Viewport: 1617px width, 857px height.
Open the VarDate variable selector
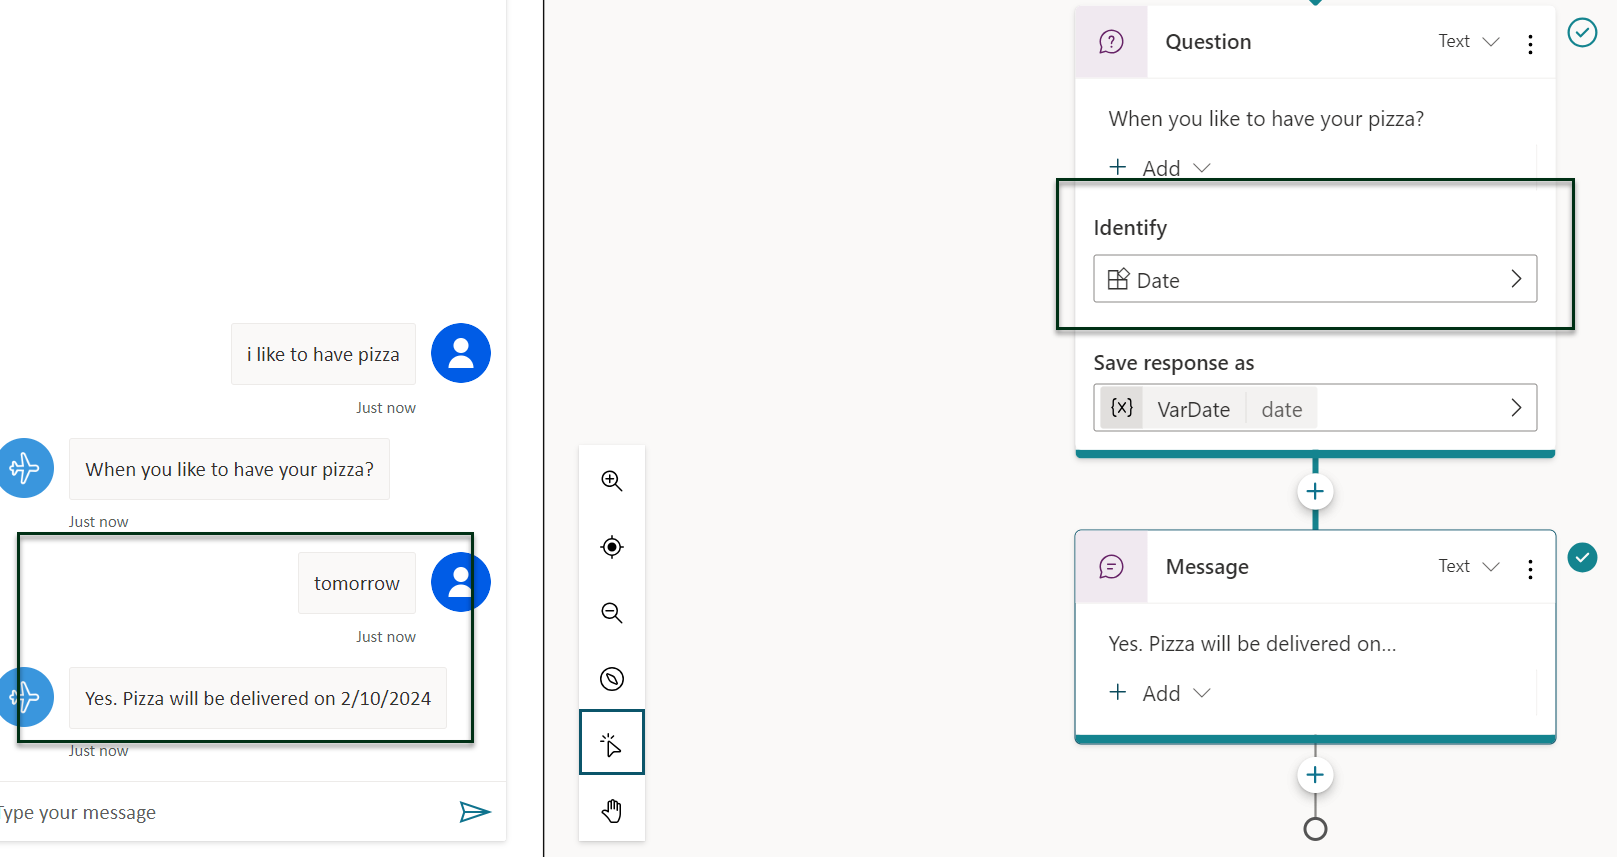coord(1314,408)
